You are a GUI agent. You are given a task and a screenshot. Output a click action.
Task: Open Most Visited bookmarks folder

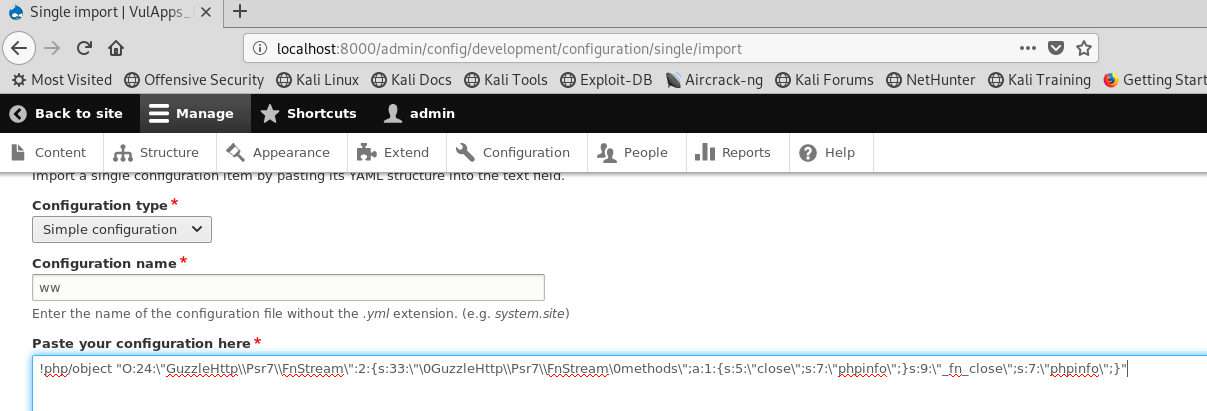point(61,79)
